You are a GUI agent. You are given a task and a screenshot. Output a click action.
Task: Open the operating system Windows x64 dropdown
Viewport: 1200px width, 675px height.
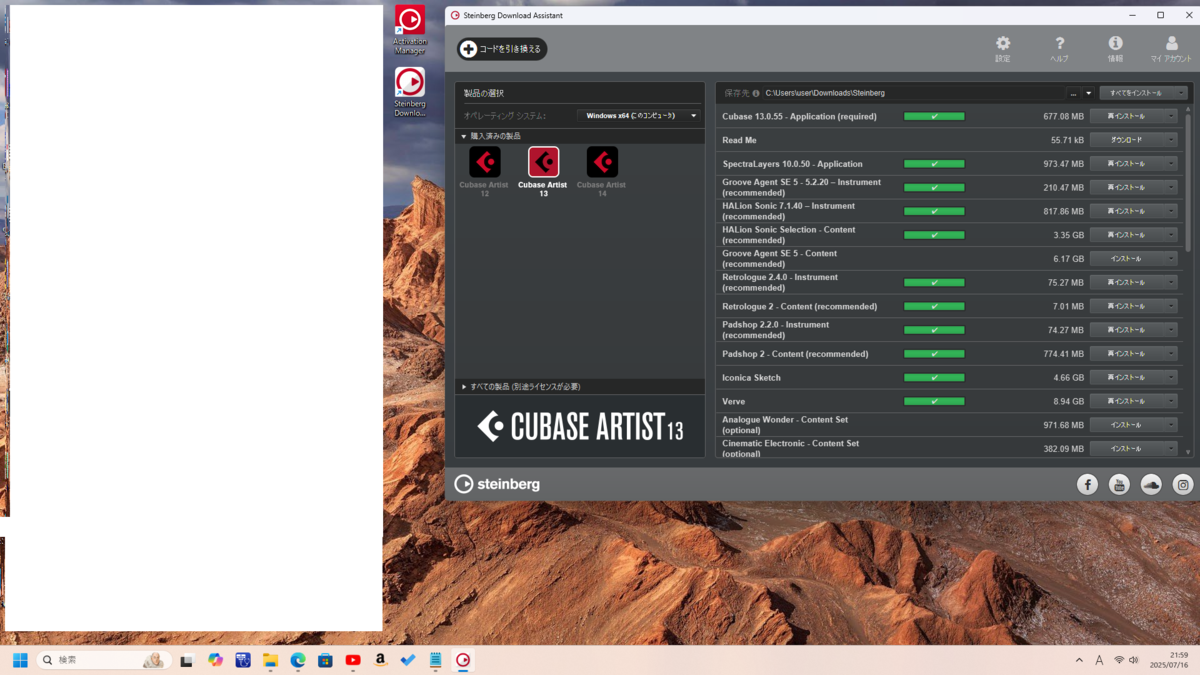(640, 116)
